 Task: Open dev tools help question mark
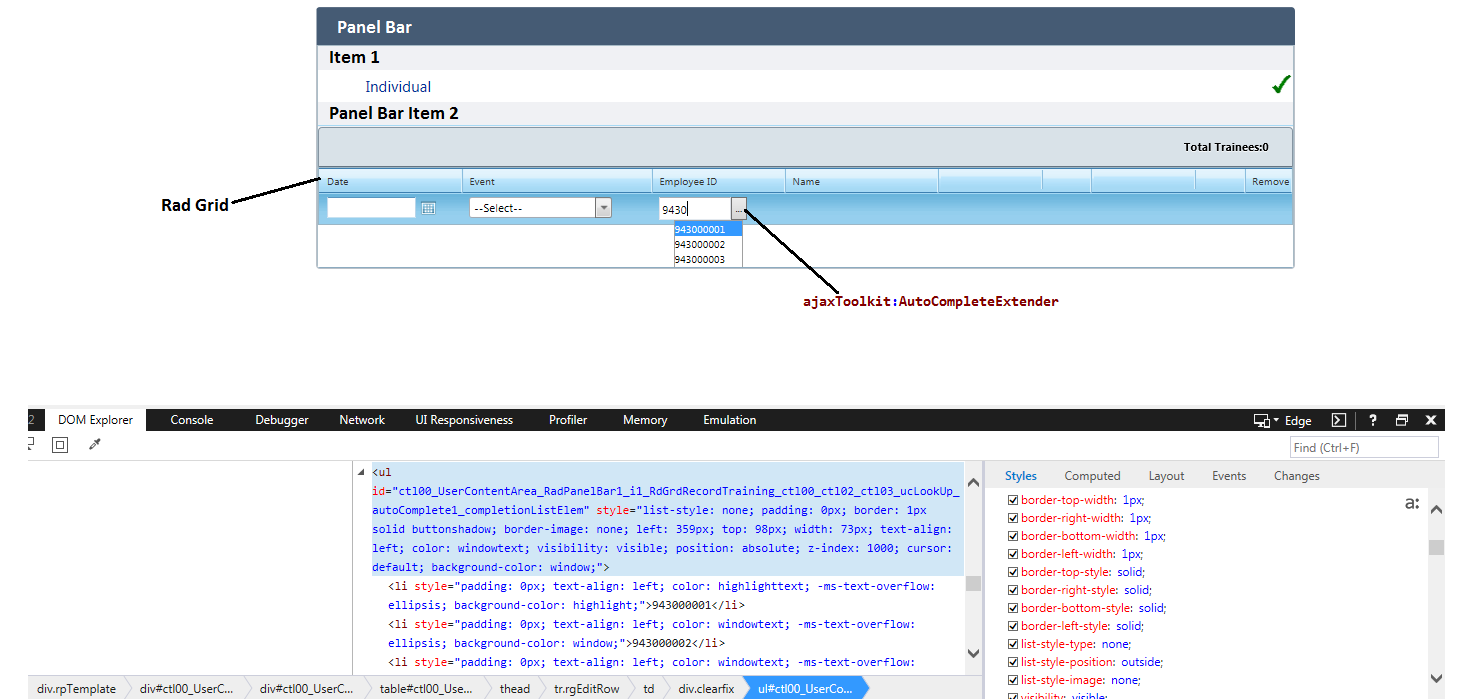click(1373, 420)
